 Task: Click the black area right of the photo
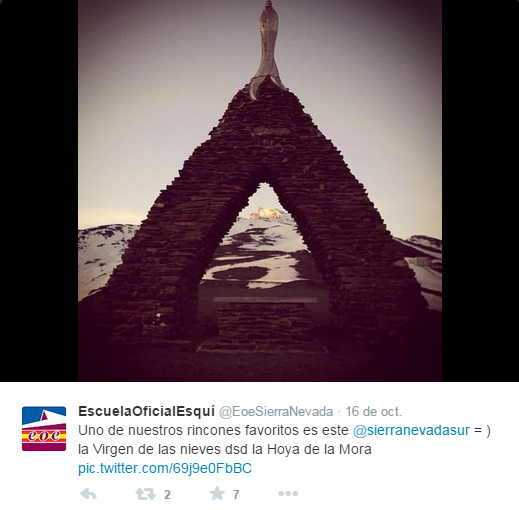[x=480, y=191]
